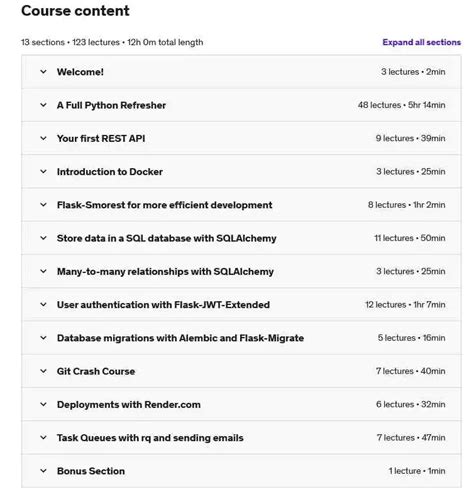Image resolution: width=474 pixels, height=497 pixels.
Task: Open the Bonus Section title
Action: 91,471
